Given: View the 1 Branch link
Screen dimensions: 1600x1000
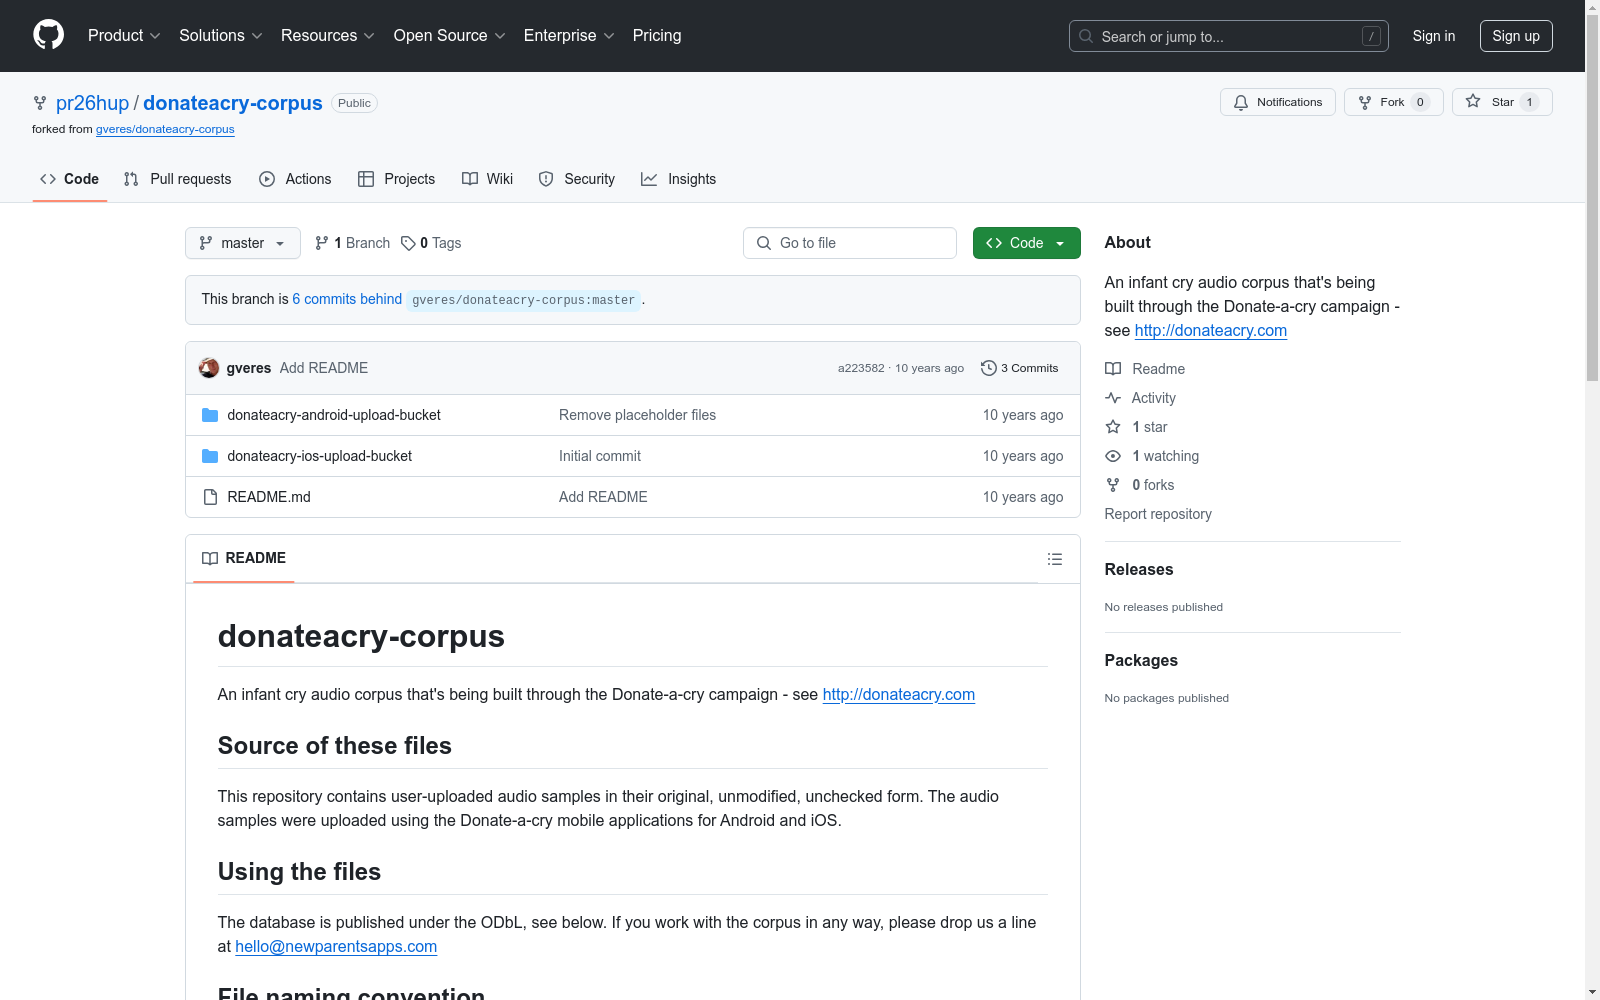Looking at the screenshot, I should (352, 243).
